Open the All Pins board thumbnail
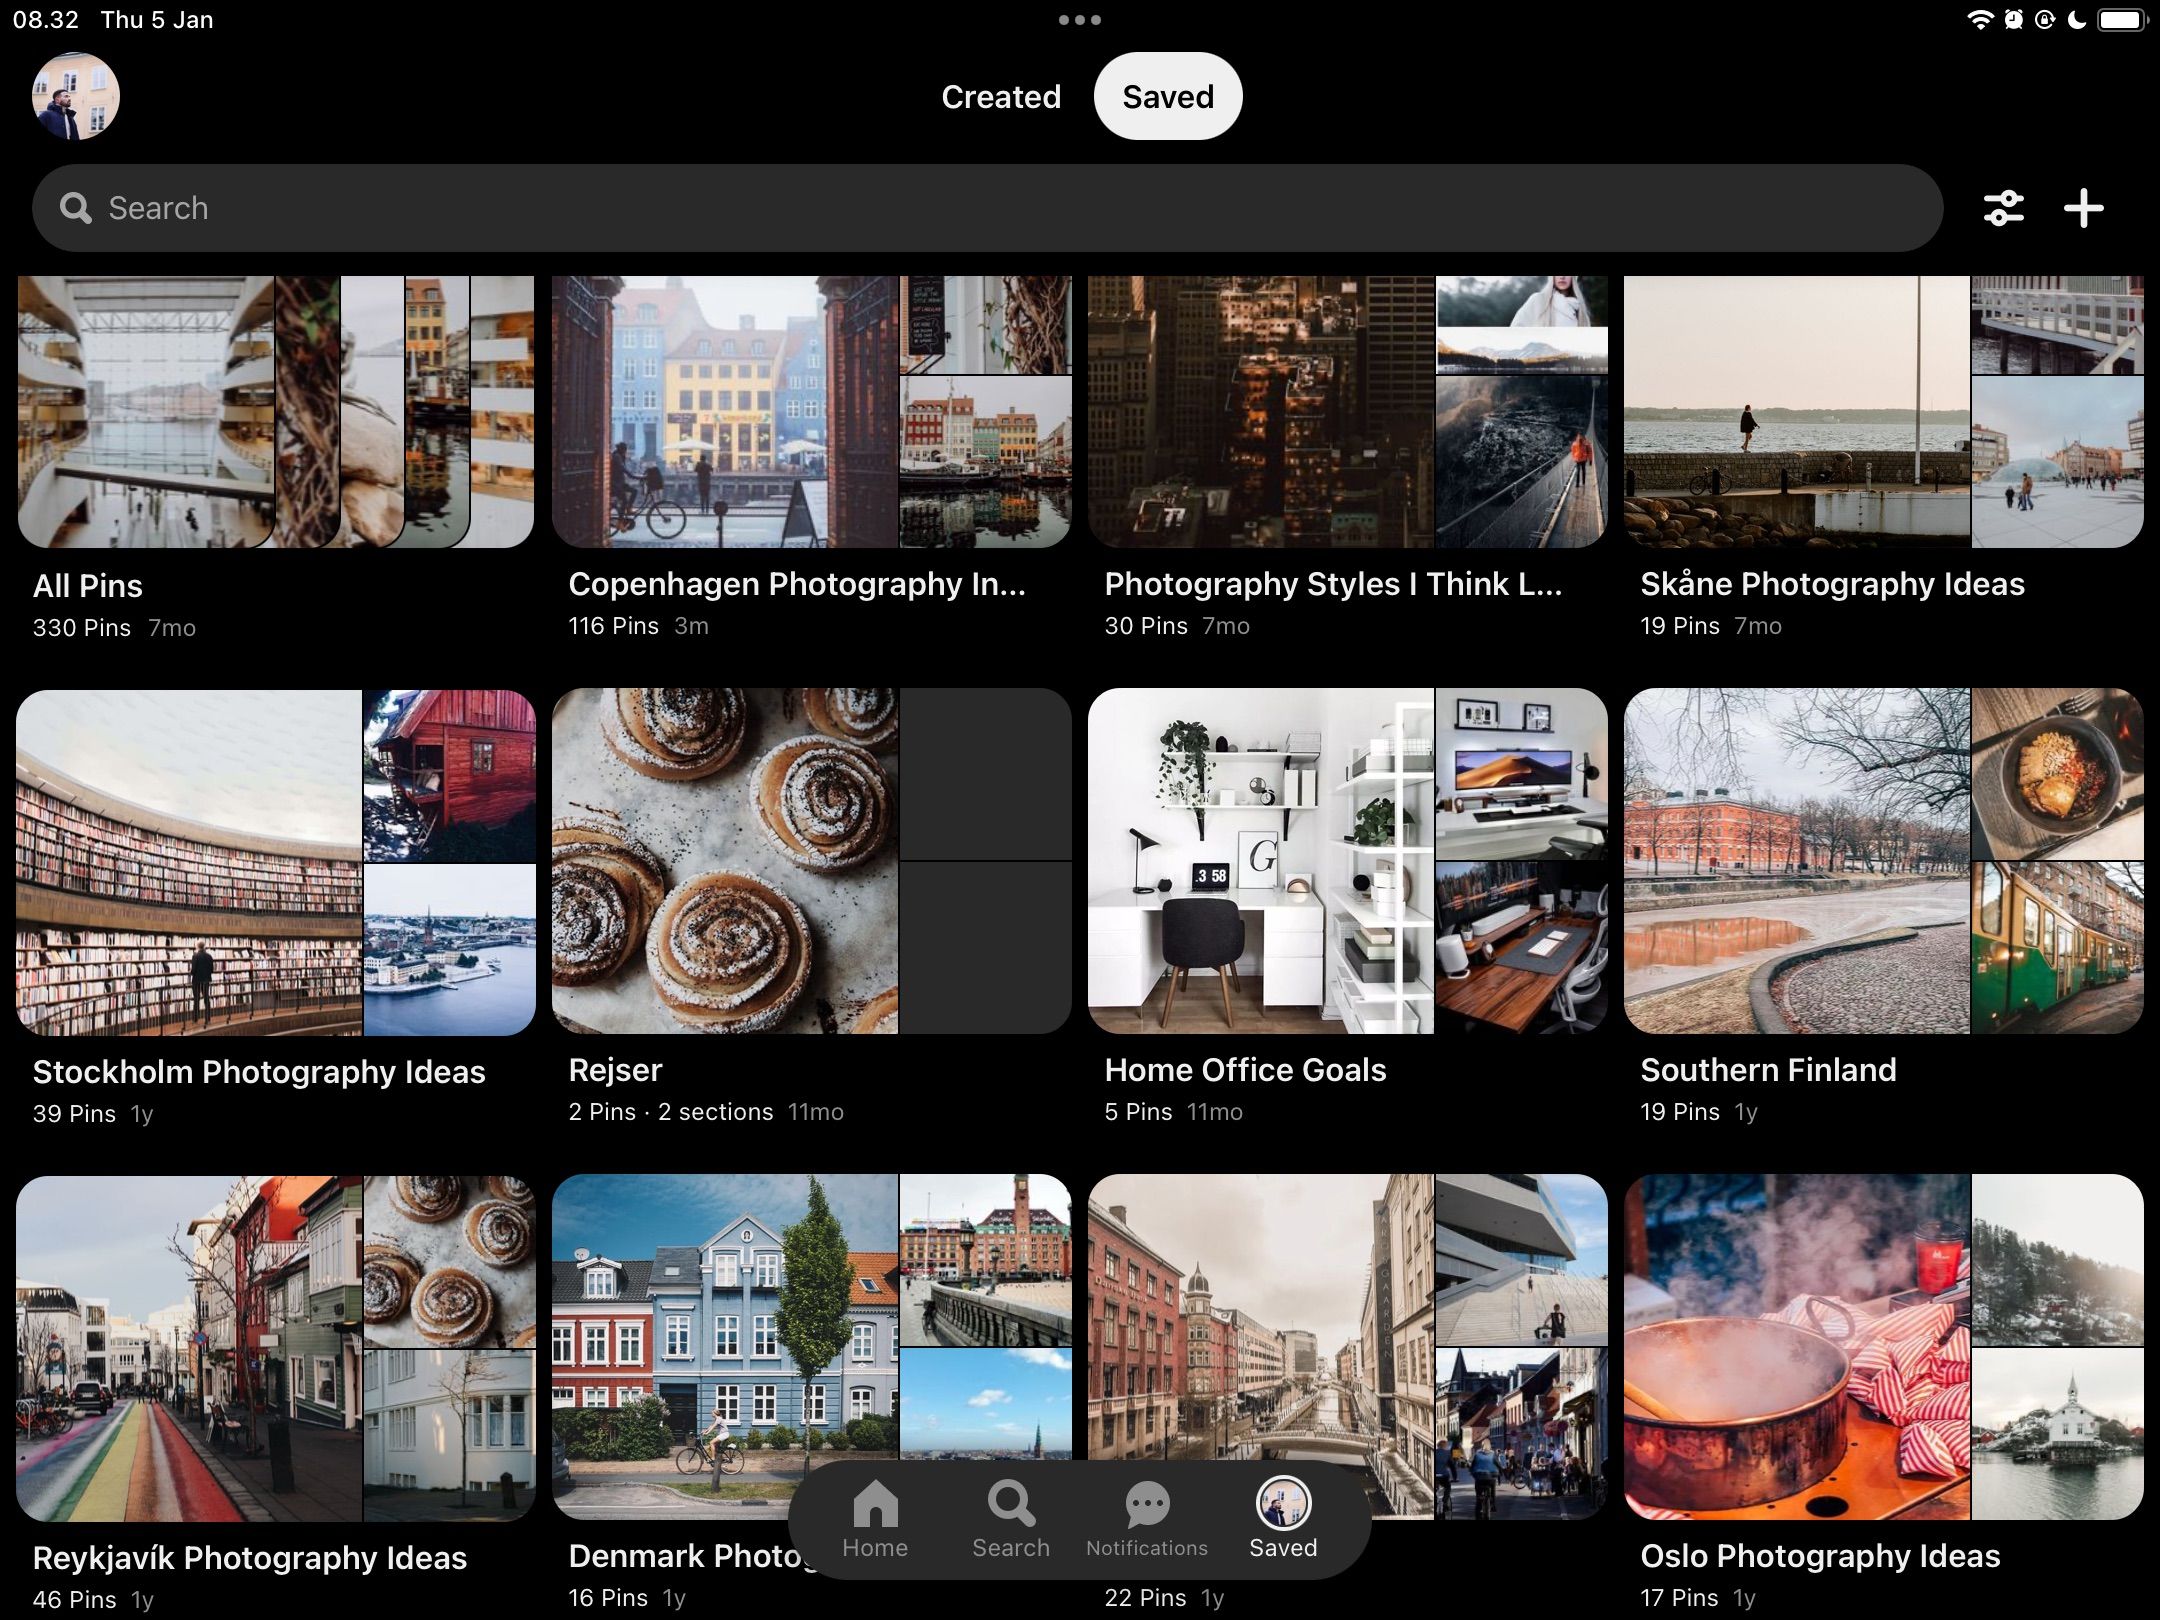The image size is (2160, 1620). point(275,412)
